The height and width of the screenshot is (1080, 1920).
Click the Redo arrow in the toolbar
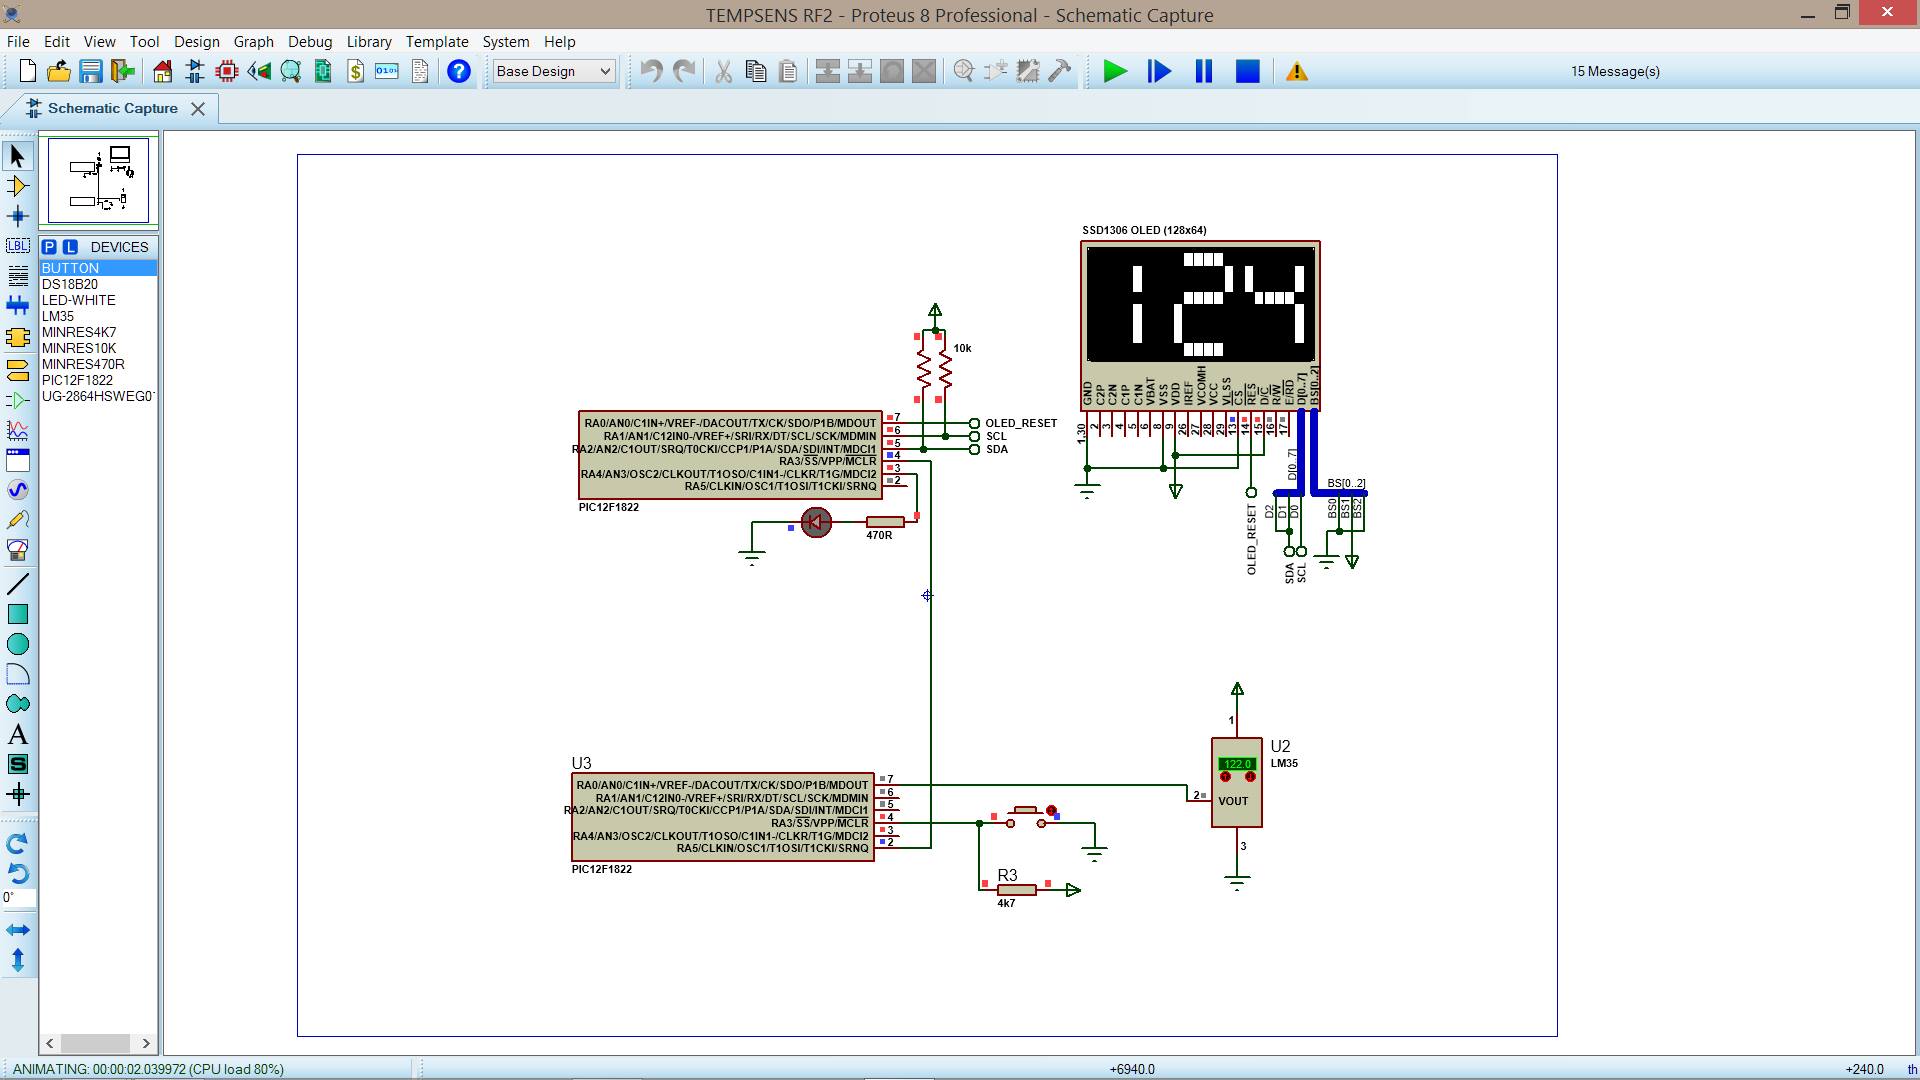[684, 71]
